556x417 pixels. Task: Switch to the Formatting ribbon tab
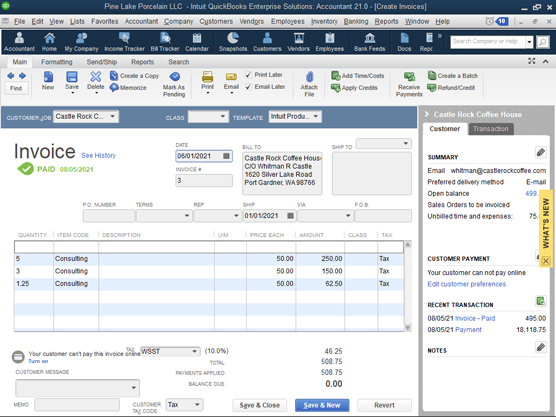[x=56, y=62]
